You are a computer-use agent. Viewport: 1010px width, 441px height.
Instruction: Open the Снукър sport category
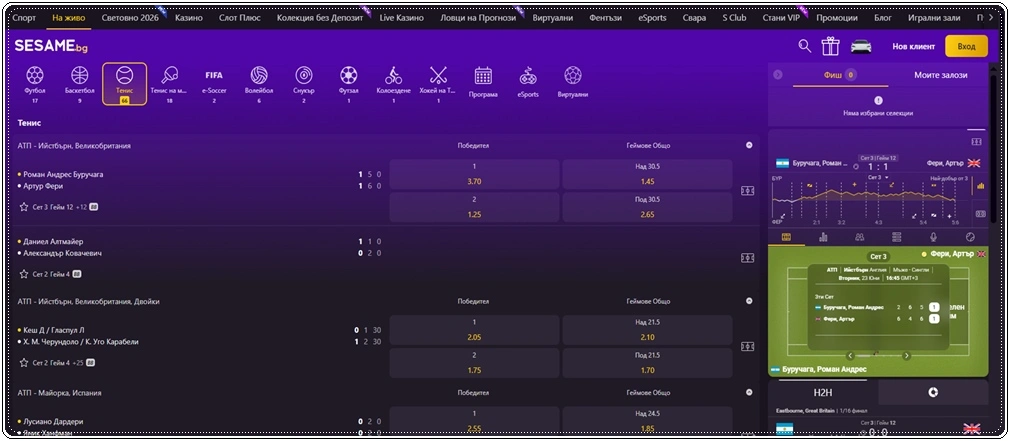[x=304, y=83]
